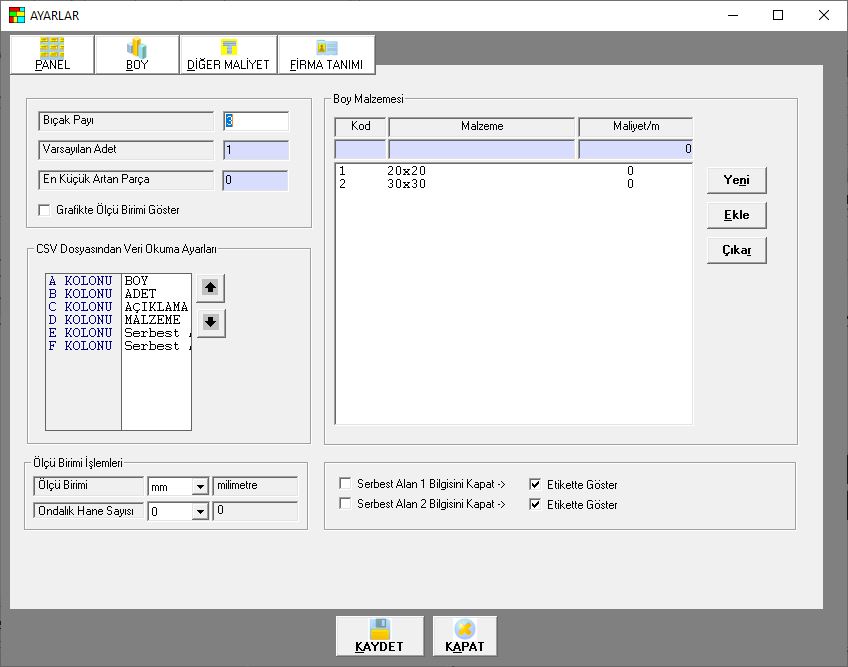
Task: Open the Ölçü Birimi mm dropdown
Action: pos(200,487)
